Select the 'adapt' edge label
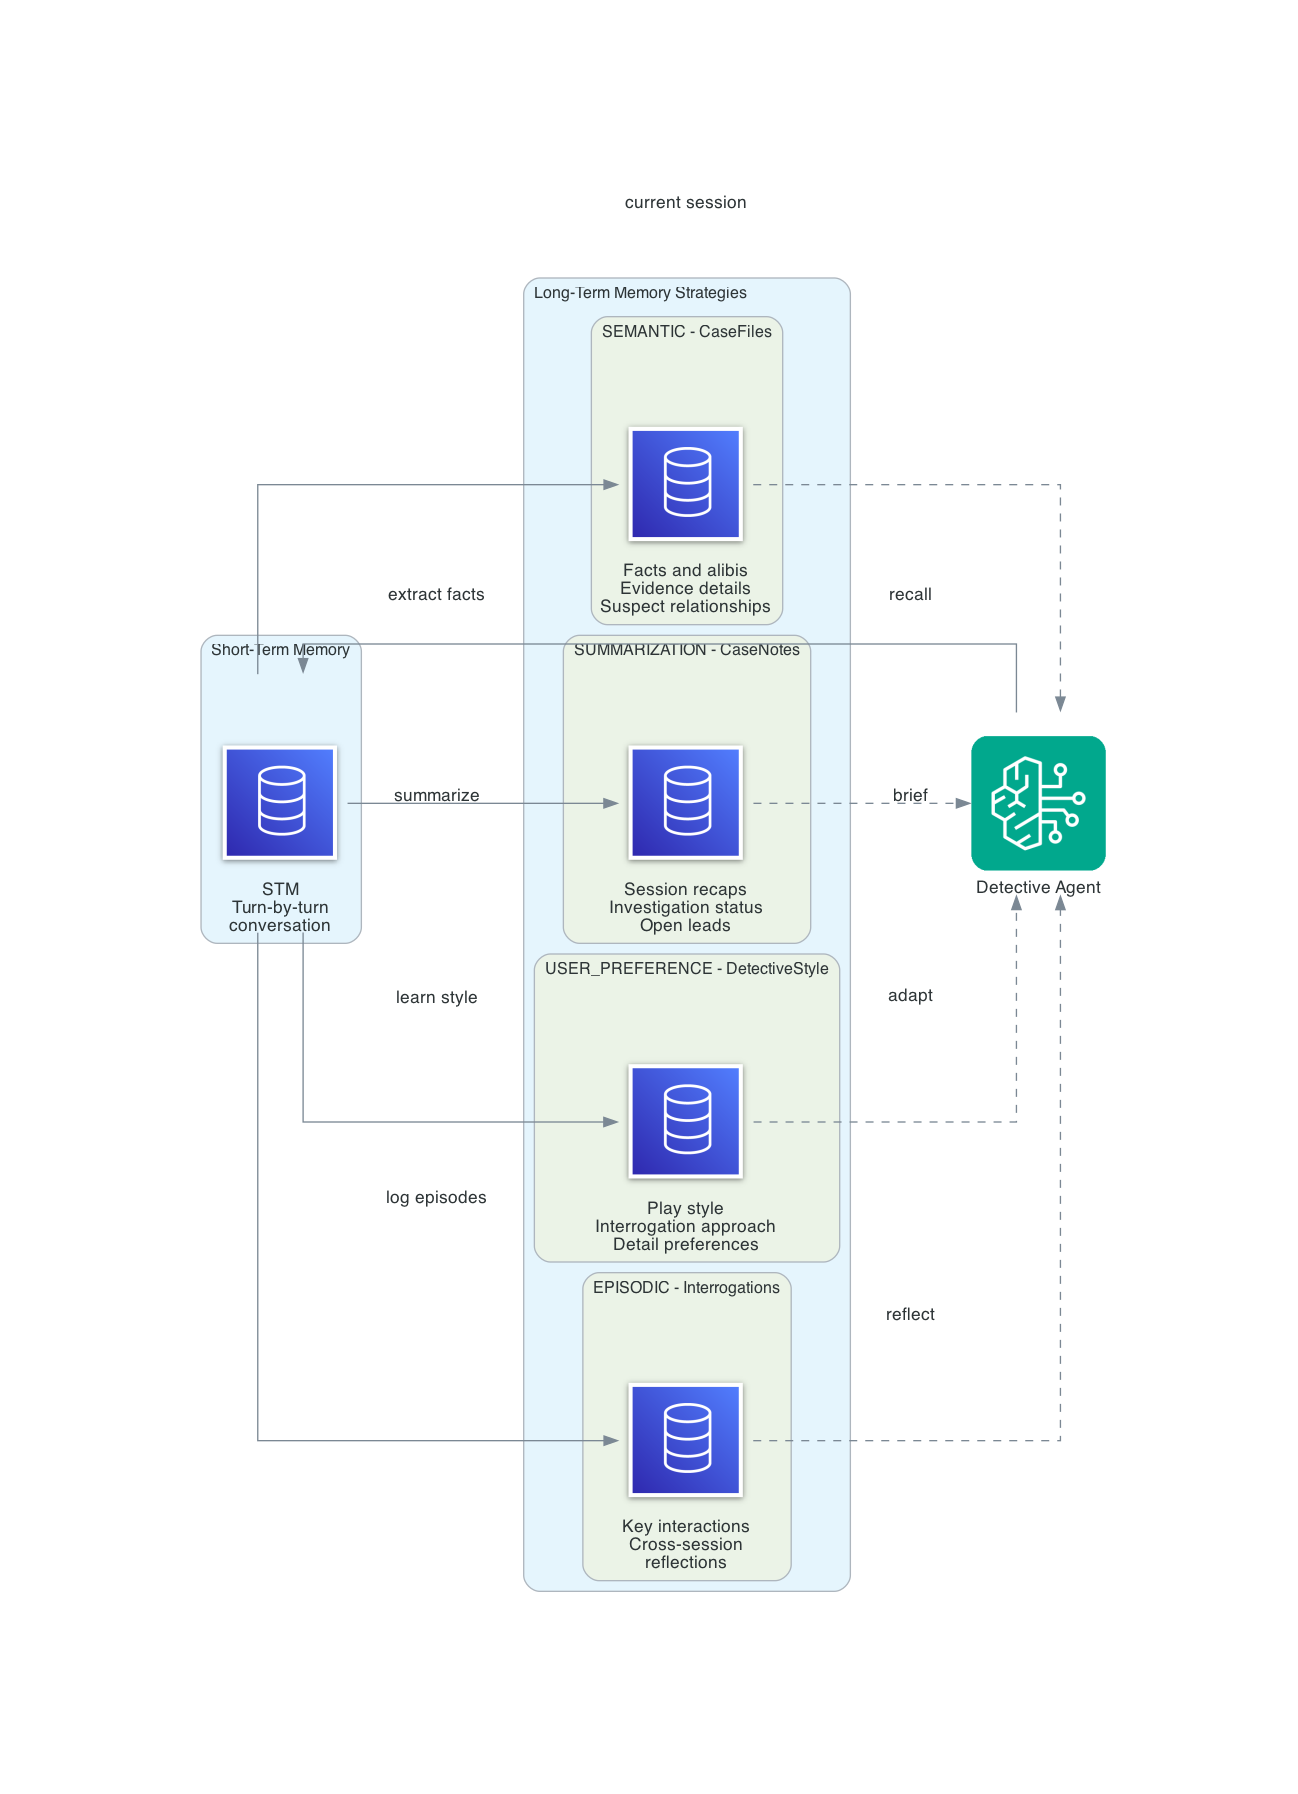This screenshot has height=1794, width=1298. point(910,995)
